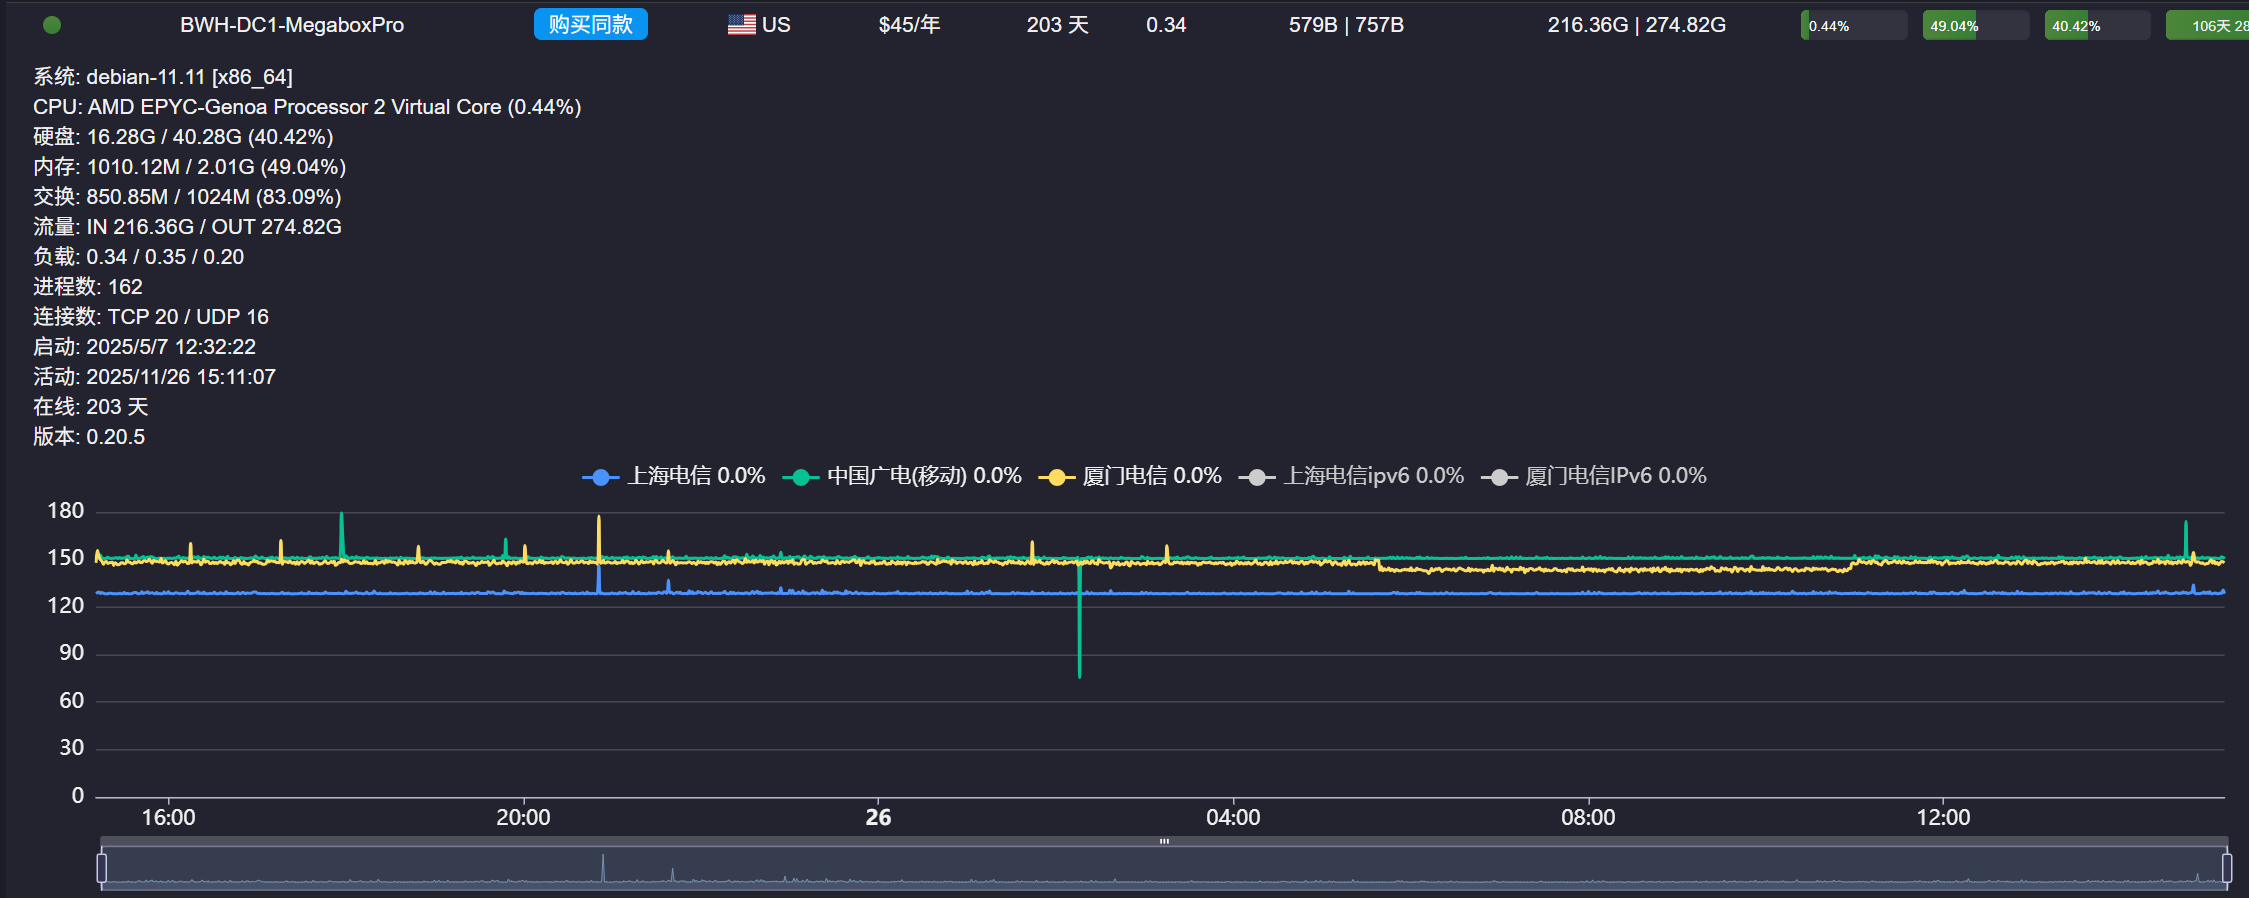Click the left handle of the zoom slider

(102, 868)
